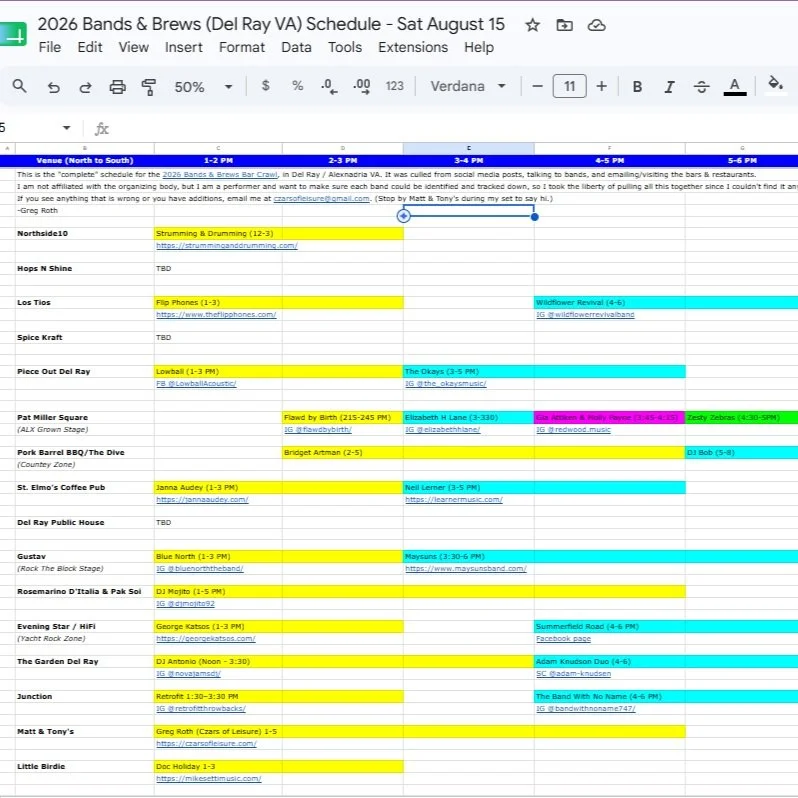This screenshot has height=798, width=798.
Task: Open the File menu
Action: click(x=50, y=47)
